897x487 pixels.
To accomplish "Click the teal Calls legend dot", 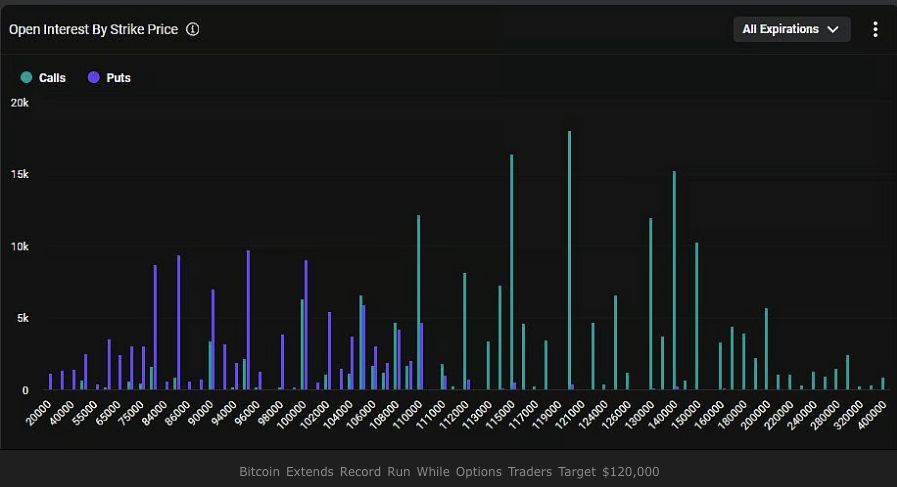I will [26, 77].
